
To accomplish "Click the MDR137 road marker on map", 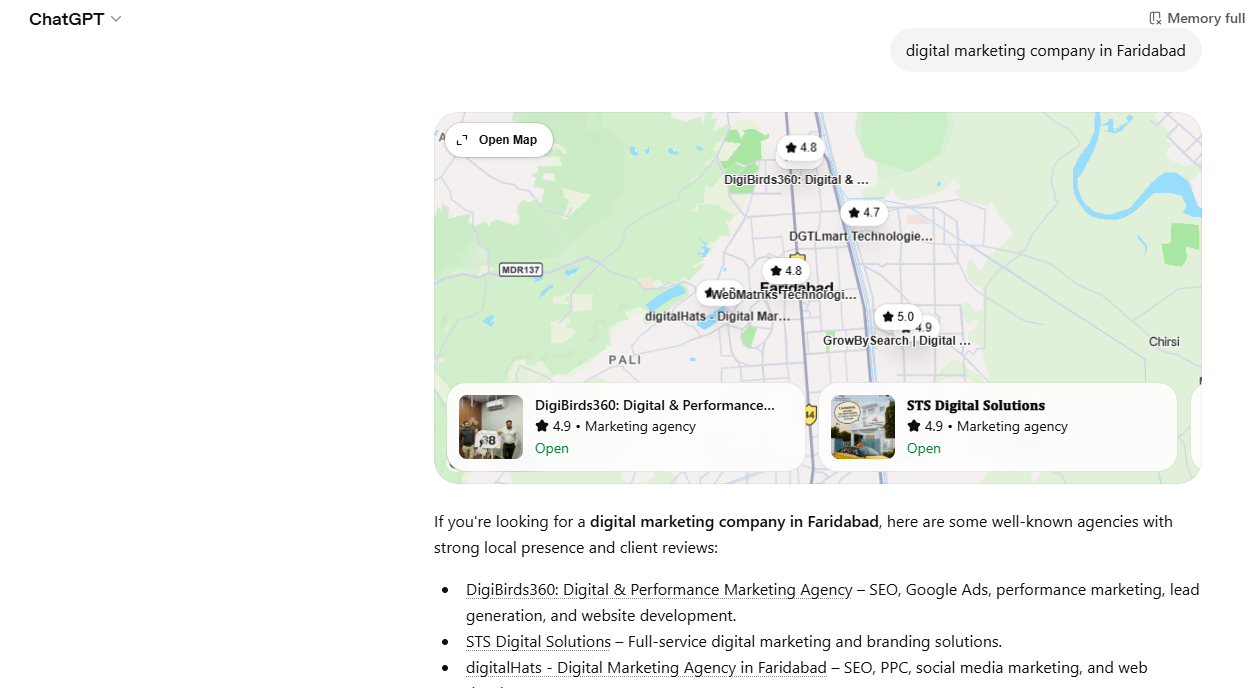I will point(521,270).
